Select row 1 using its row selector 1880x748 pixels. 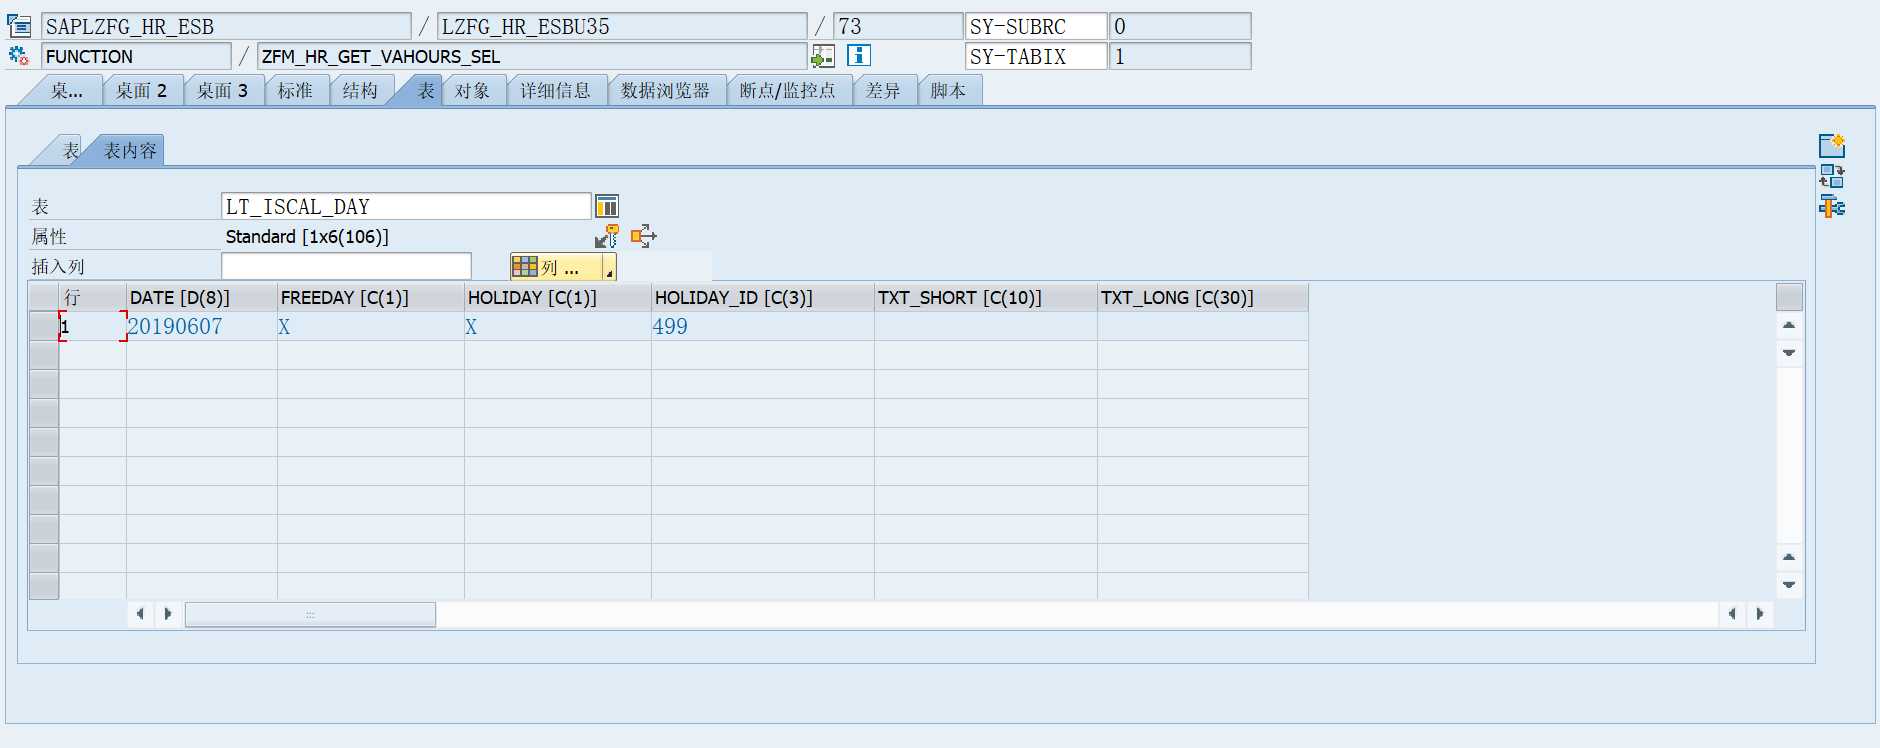(x=44, y=326)
